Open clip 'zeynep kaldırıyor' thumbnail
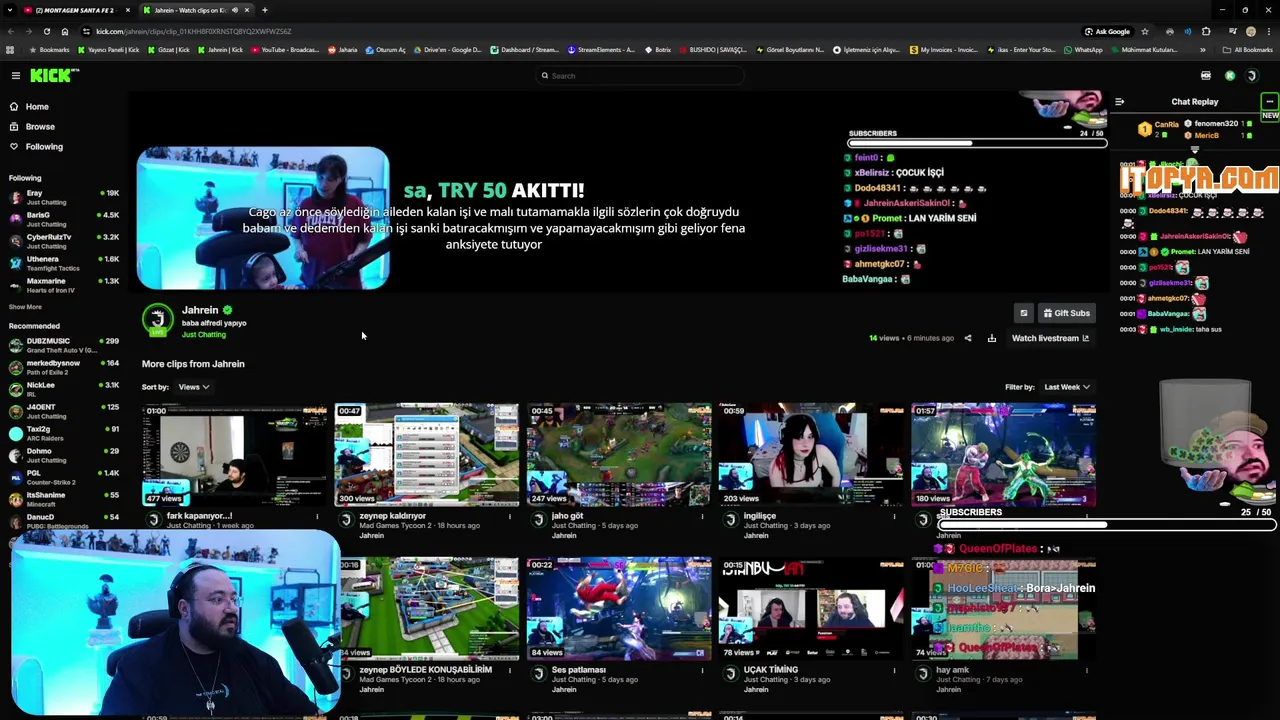 pos(427,455)
